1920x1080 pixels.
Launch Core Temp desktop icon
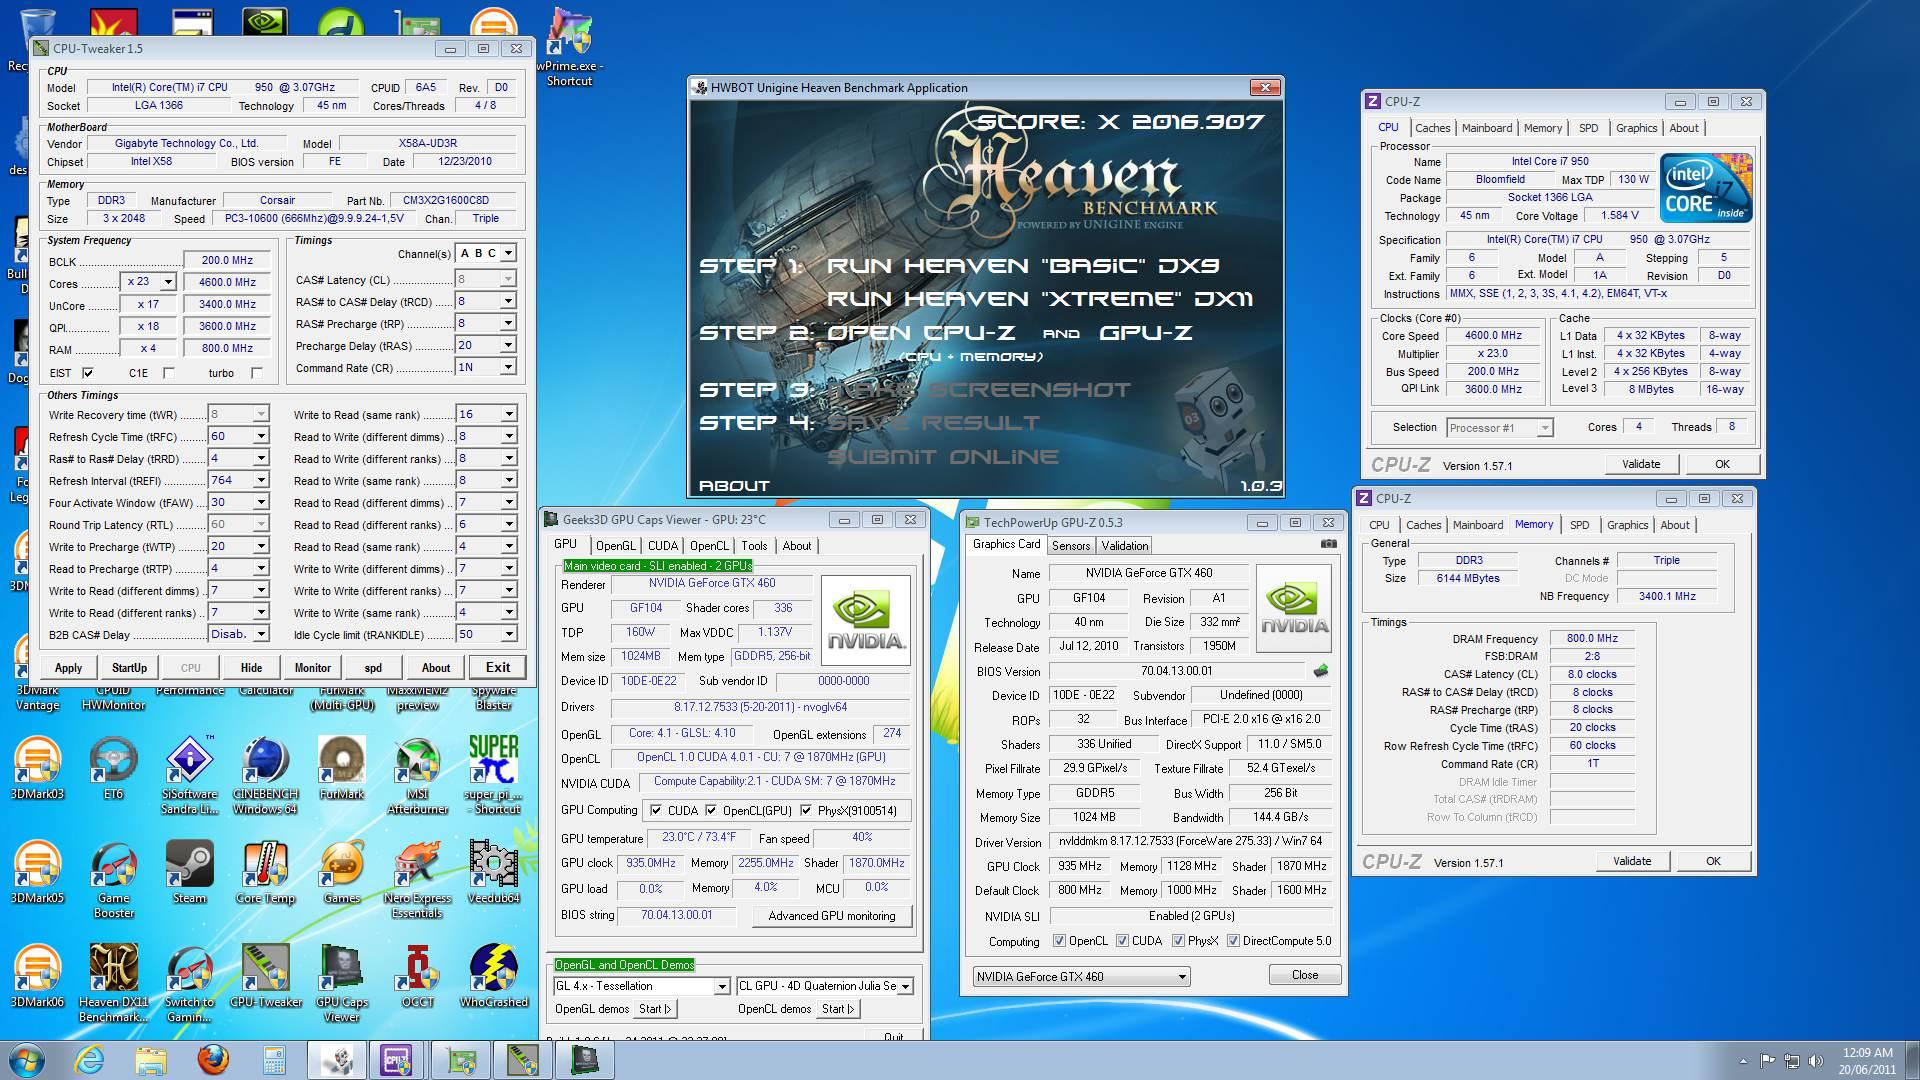pyautogui.click(x=265, y=872)
